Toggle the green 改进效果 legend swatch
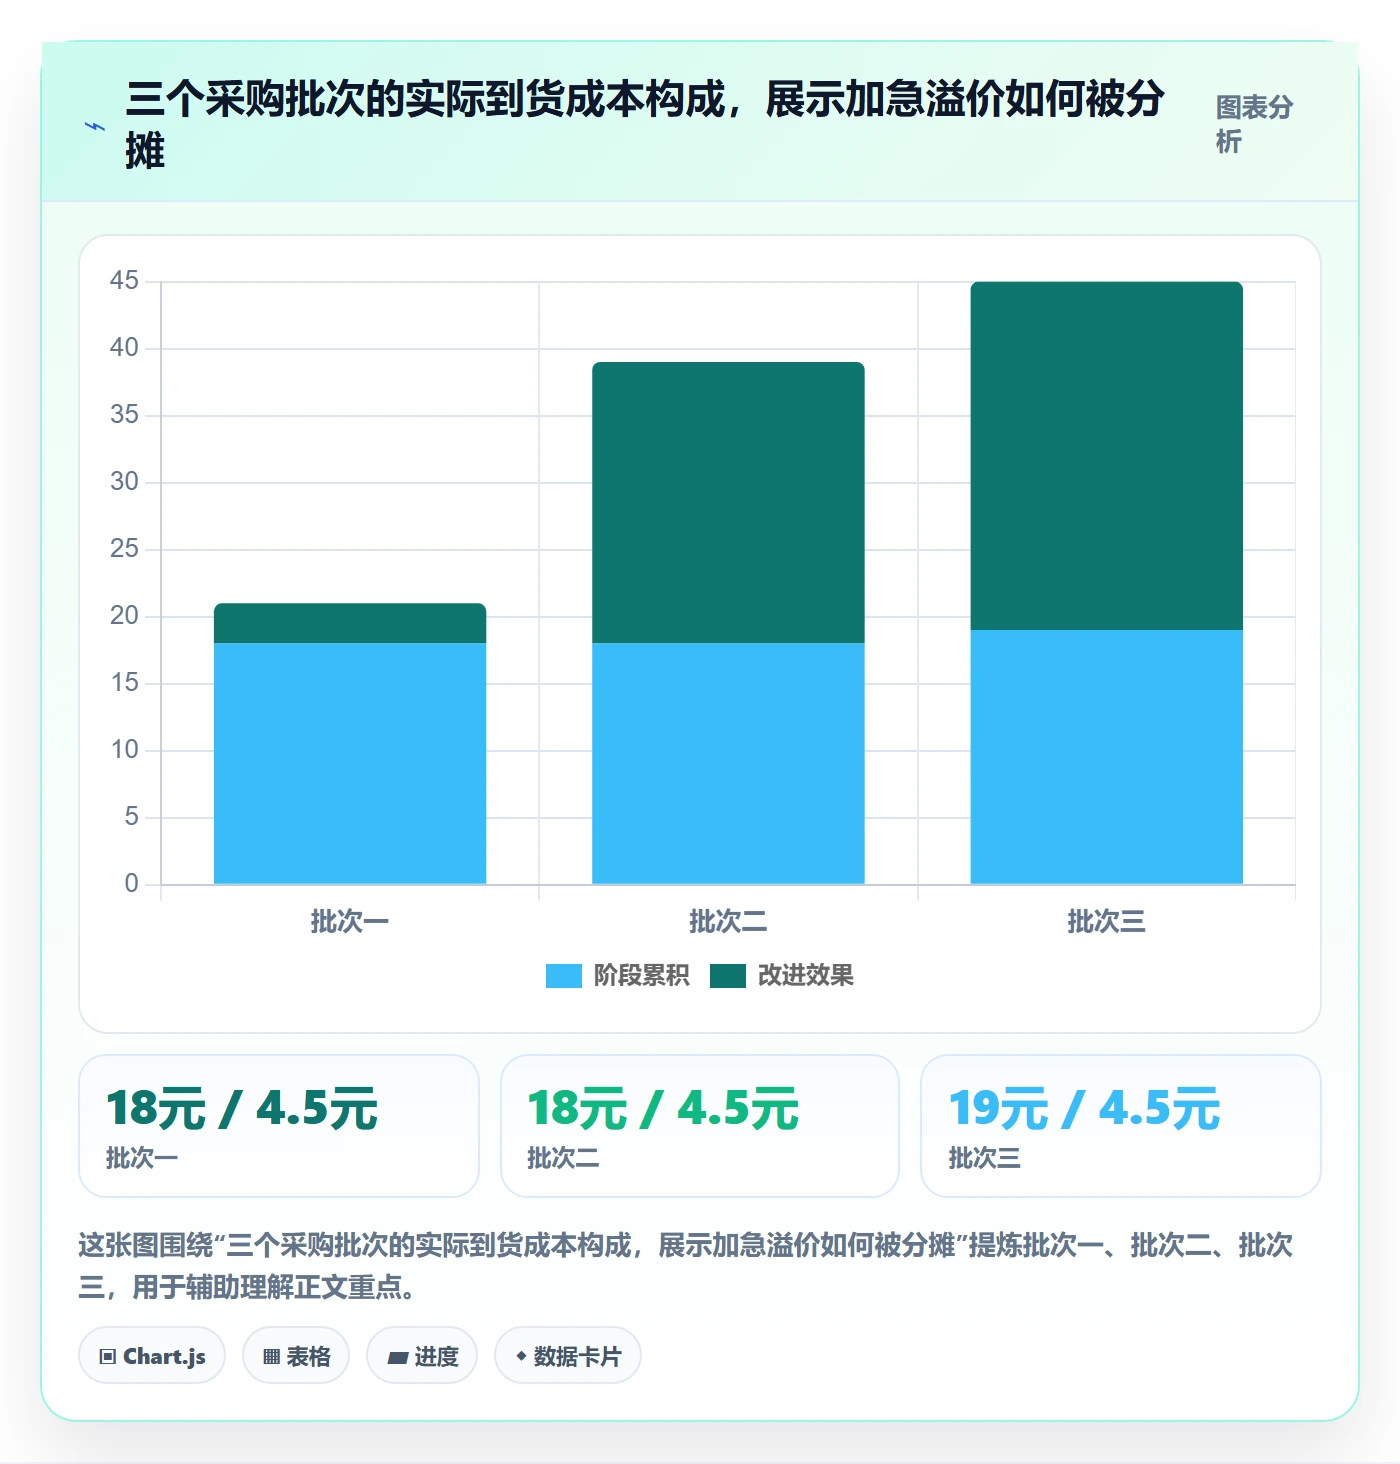 728,976
